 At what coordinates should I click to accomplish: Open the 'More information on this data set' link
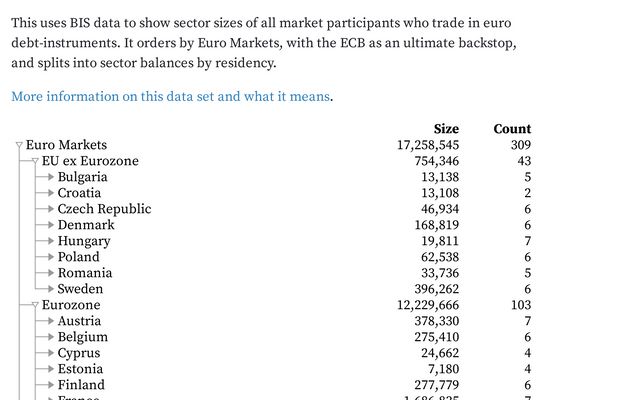click(x=170, y=97)
